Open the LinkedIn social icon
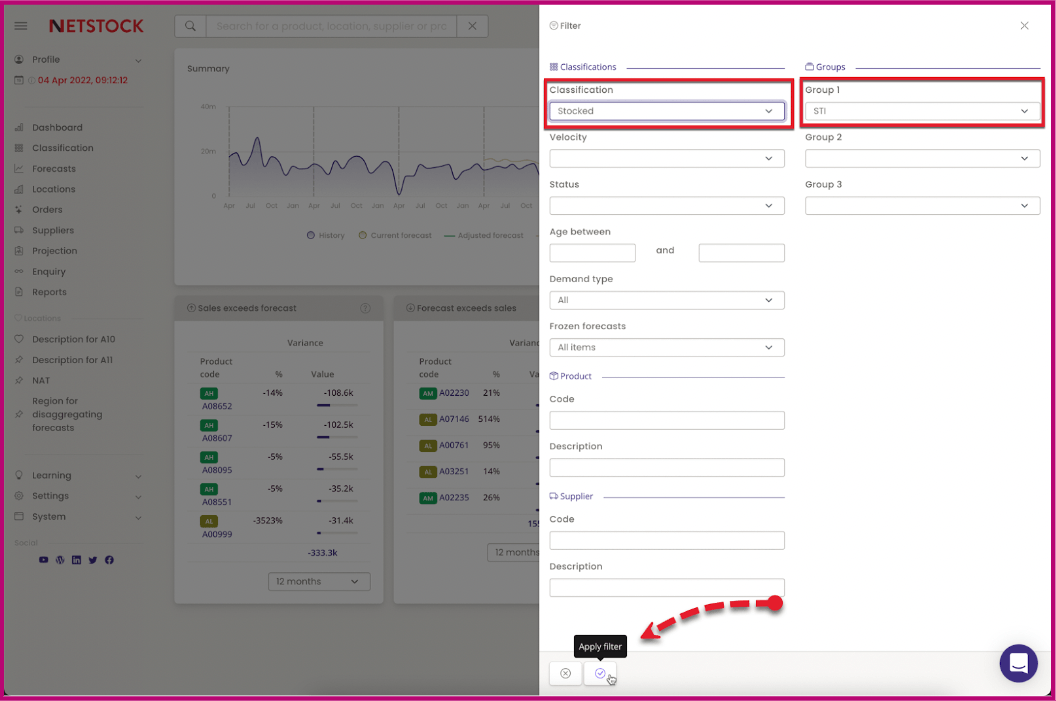This screenshot has height=701, width=1056. tap(76, 560)
